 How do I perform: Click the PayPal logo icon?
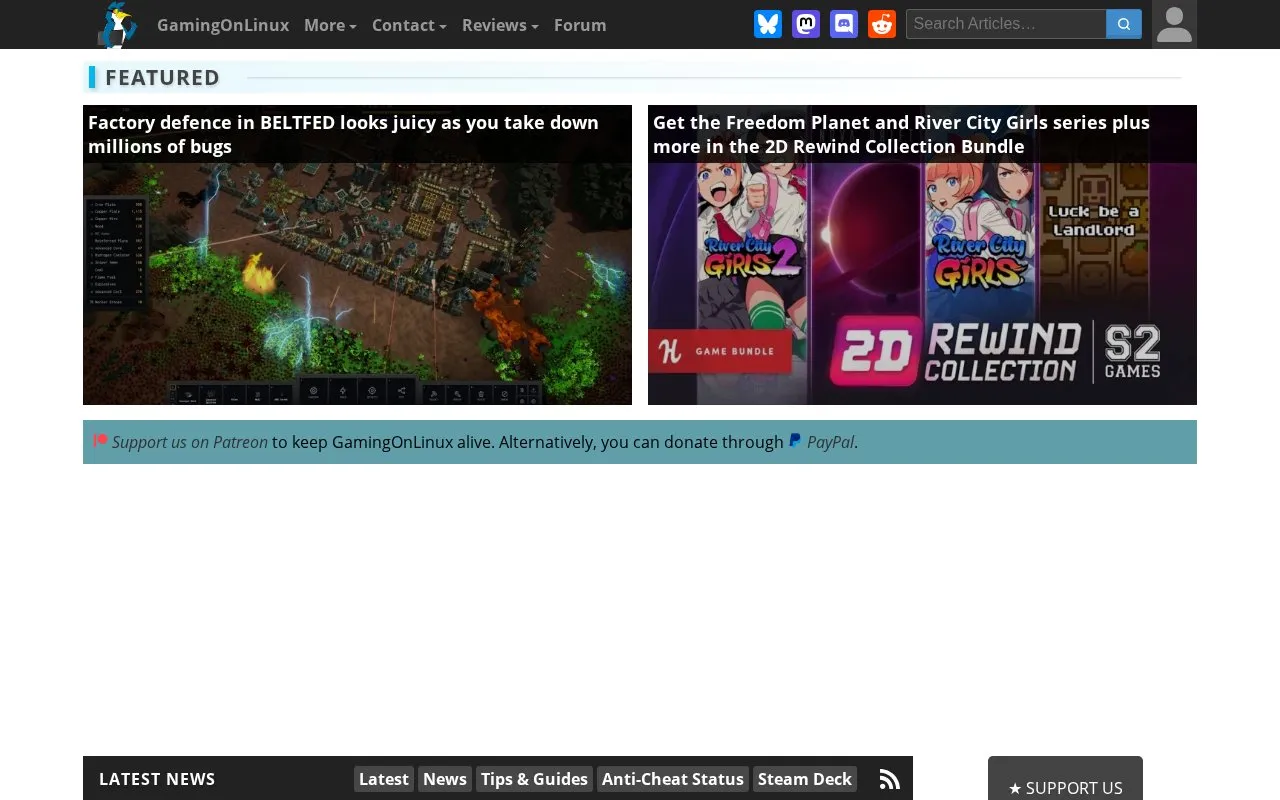[795, 441]
